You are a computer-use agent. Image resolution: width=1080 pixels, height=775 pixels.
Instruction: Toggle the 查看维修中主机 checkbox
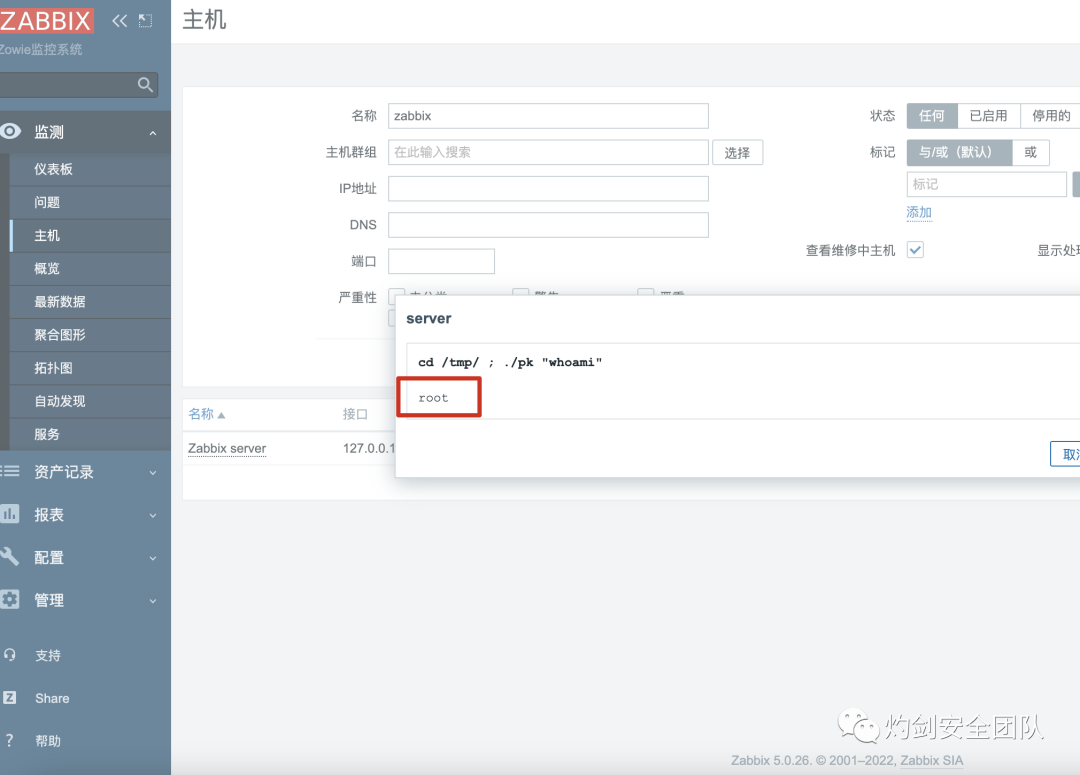pos(915,249)
